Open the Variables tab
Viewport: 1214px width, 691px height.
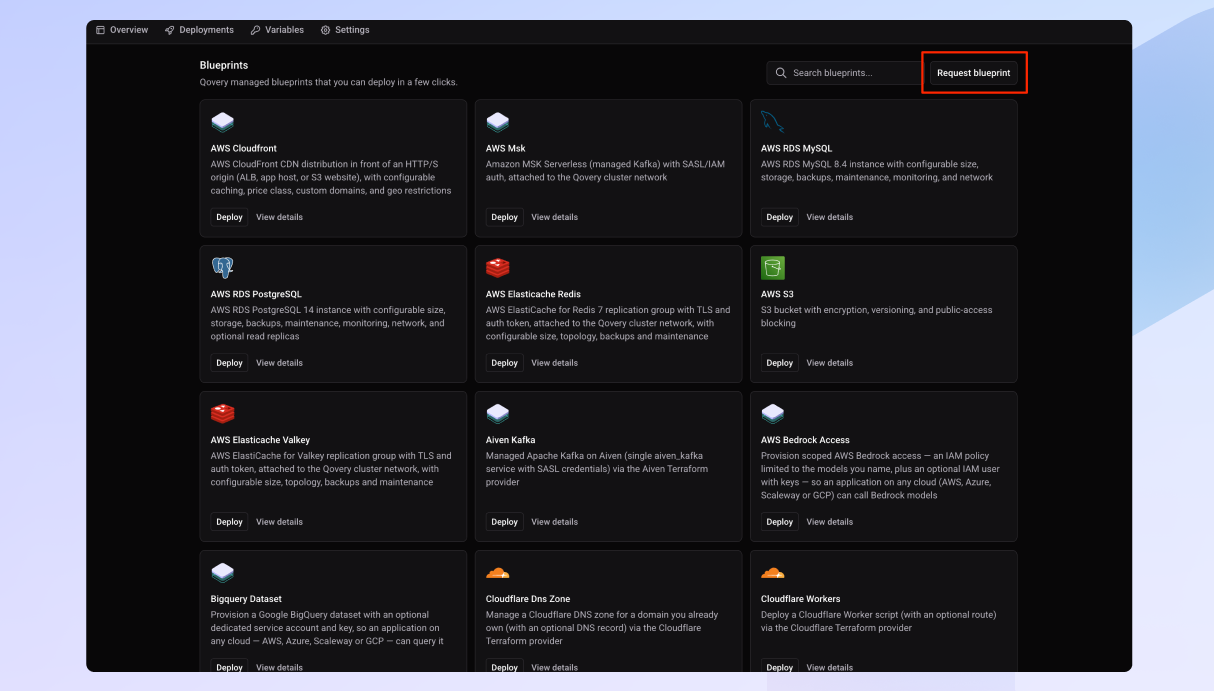pyautogui.click(x=277, y=30)
